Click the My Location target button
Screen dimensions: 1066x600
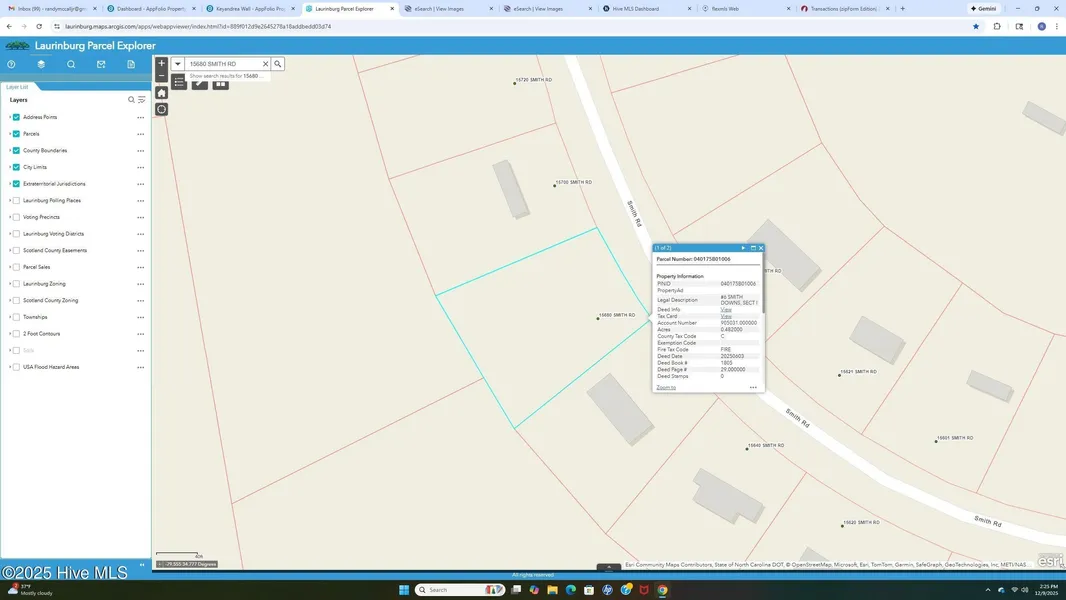point(161,109)
